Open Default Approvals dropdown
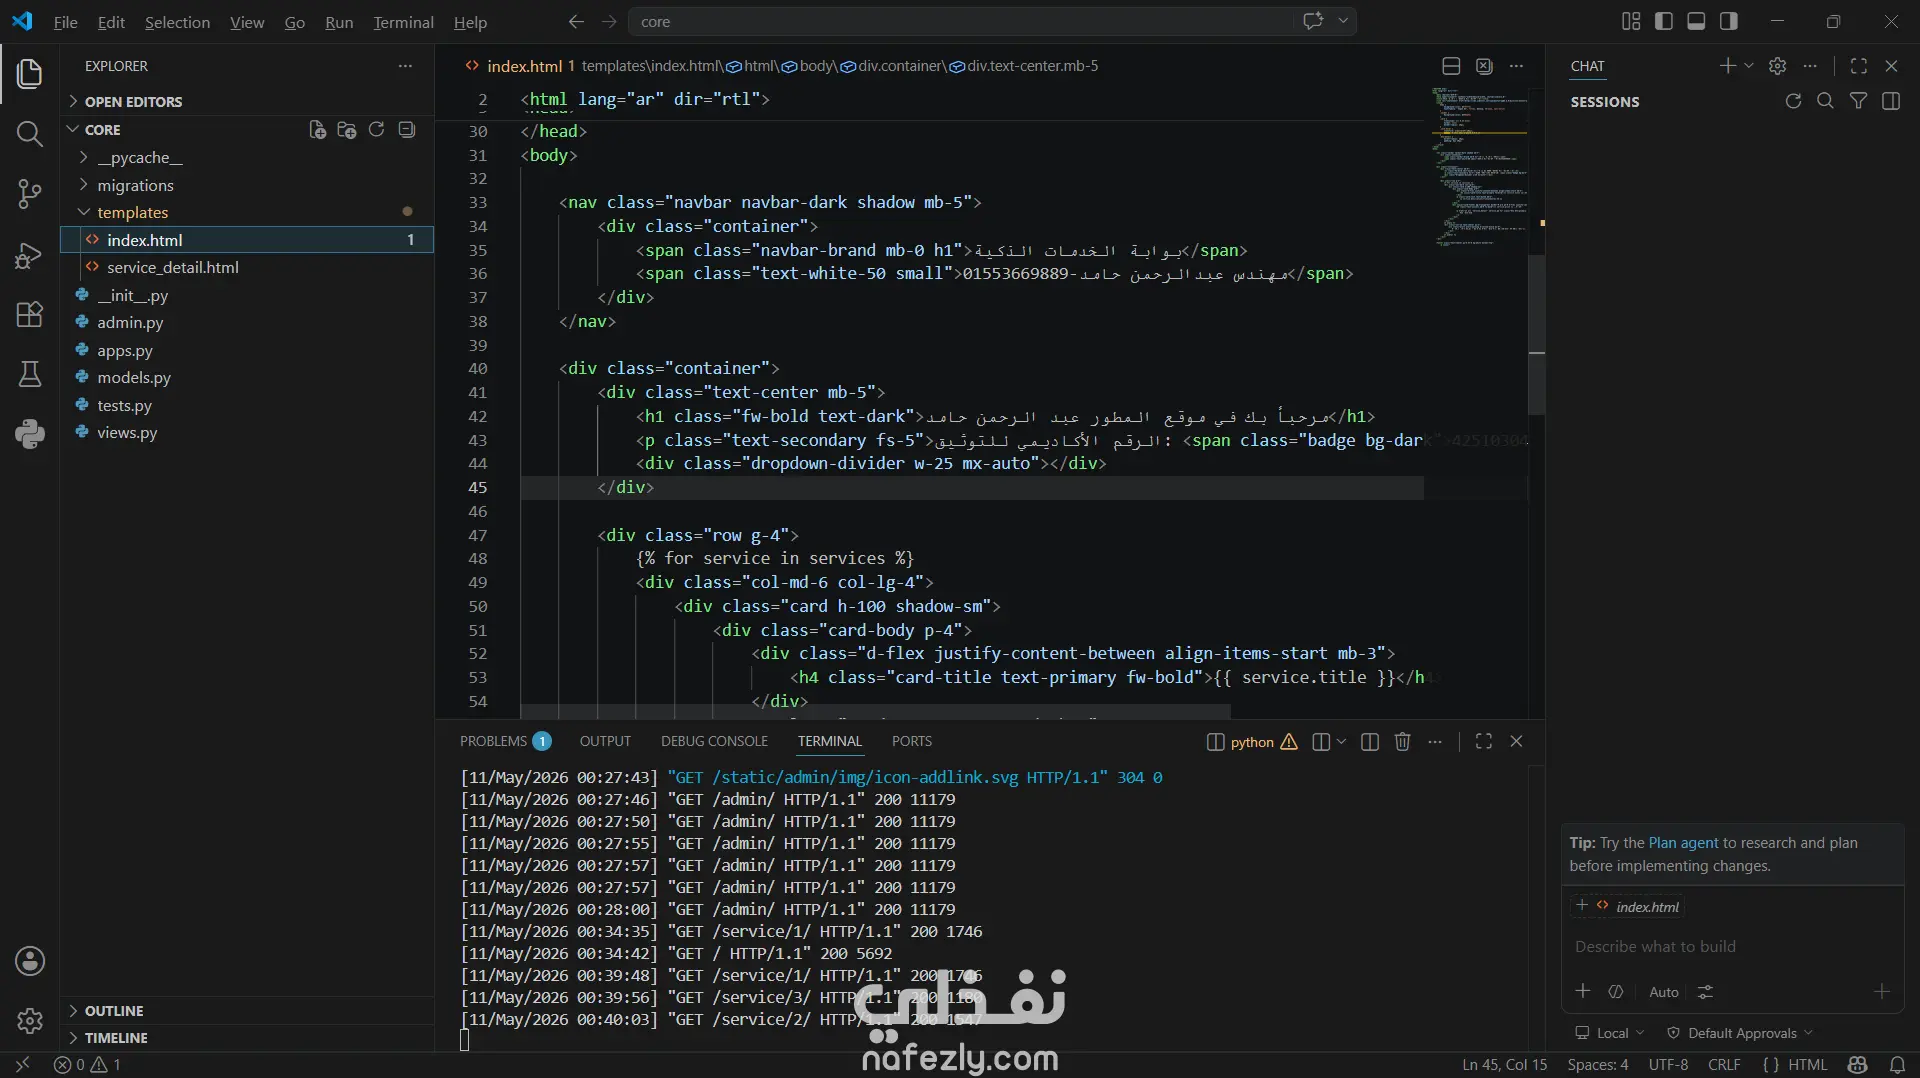The height and width of the screenshot is (1078, 1920). pyautogui.click(x=1740, y=1033)
